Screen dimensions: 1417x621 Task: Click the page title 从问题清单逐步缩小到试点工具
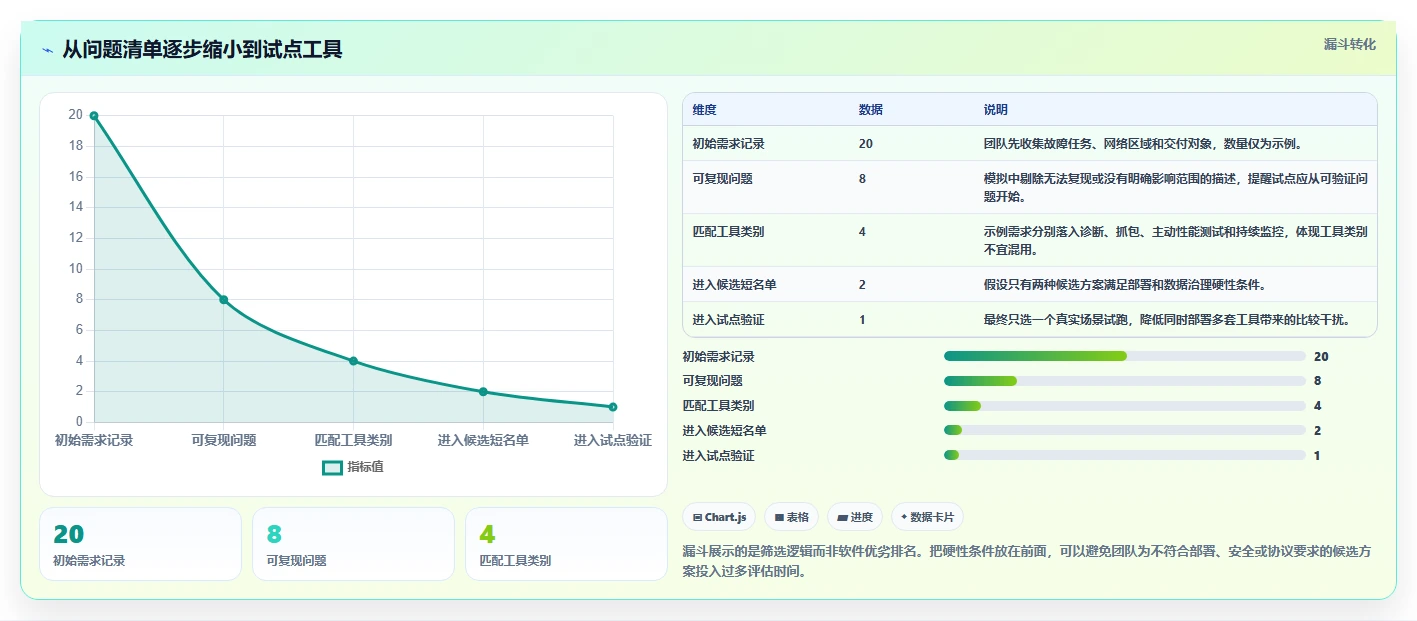click(x=202, y=49)
